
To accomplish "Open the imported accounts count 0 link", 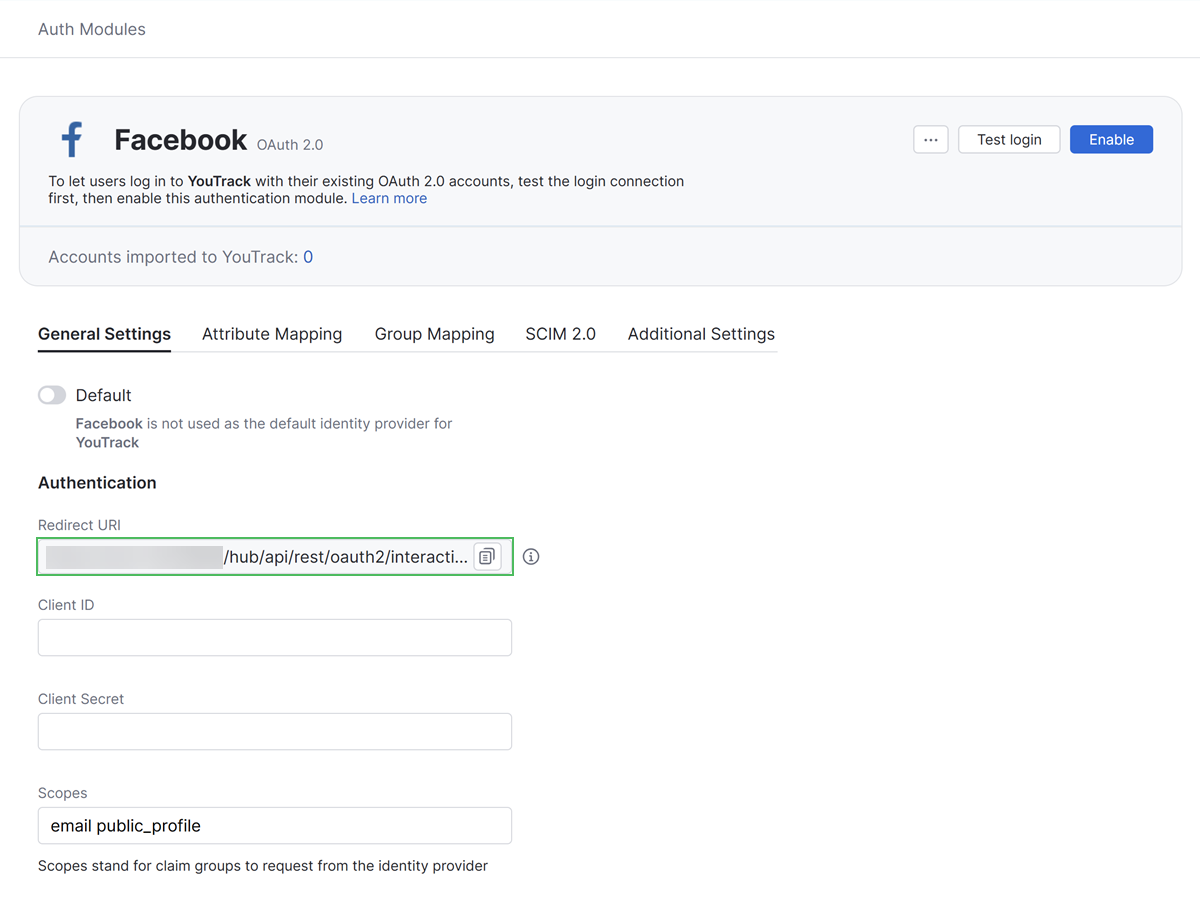I will 308,257.
